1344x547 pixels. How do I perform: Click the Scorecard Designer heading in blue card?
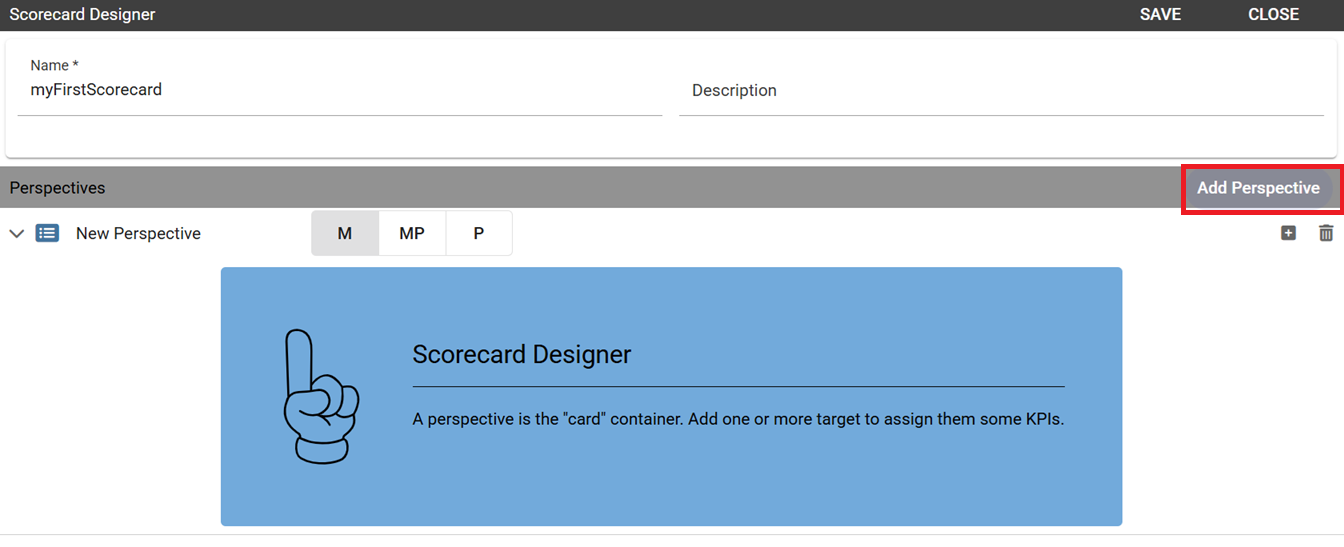[522, 354]
